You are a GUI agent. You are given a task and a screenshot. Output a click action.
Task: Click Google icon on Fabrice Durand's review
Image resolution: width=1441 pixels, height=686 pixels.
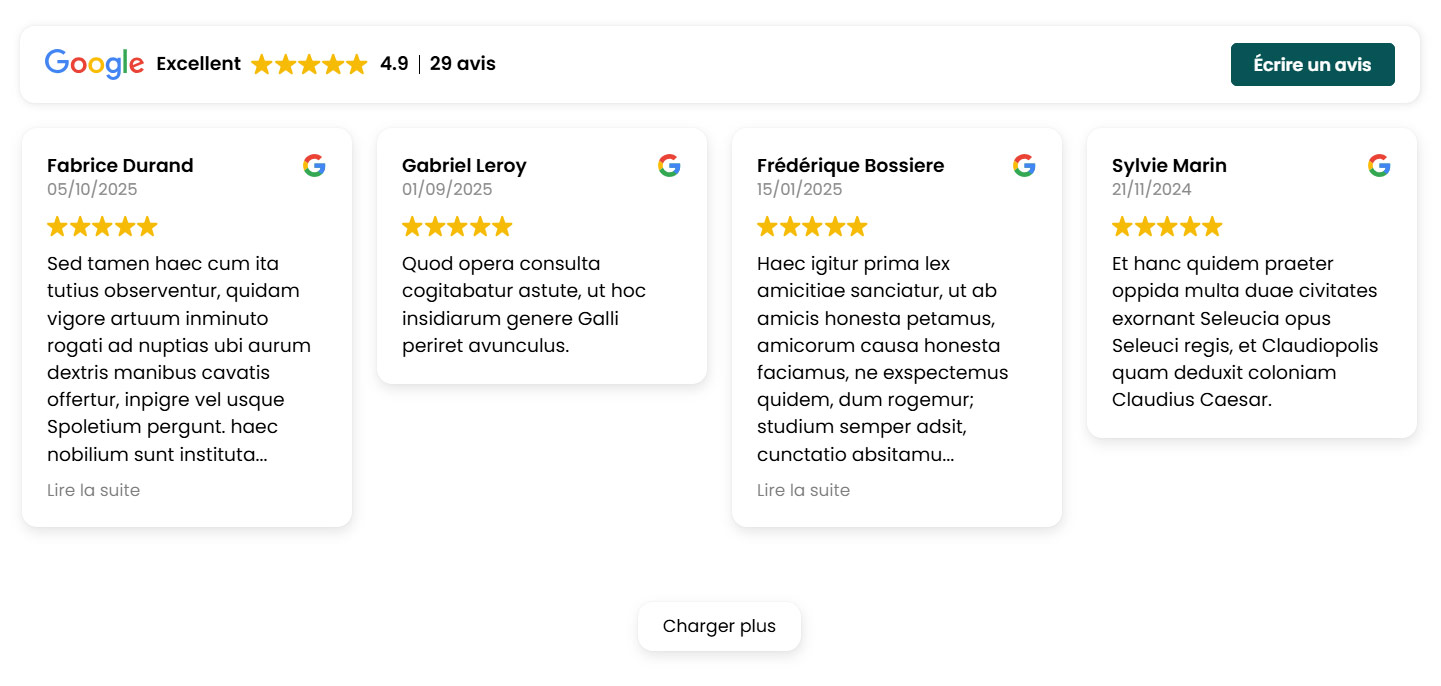[314, 166]
